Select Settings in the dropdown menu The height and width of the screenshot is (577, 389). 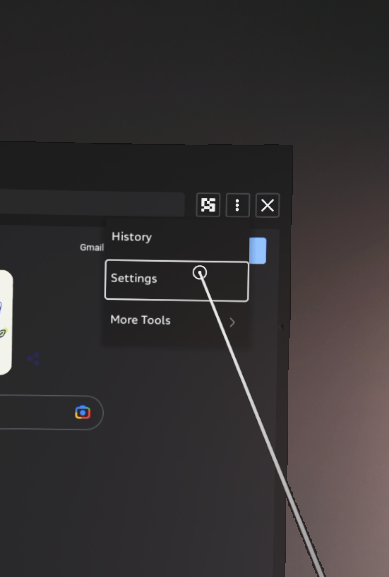177,280
